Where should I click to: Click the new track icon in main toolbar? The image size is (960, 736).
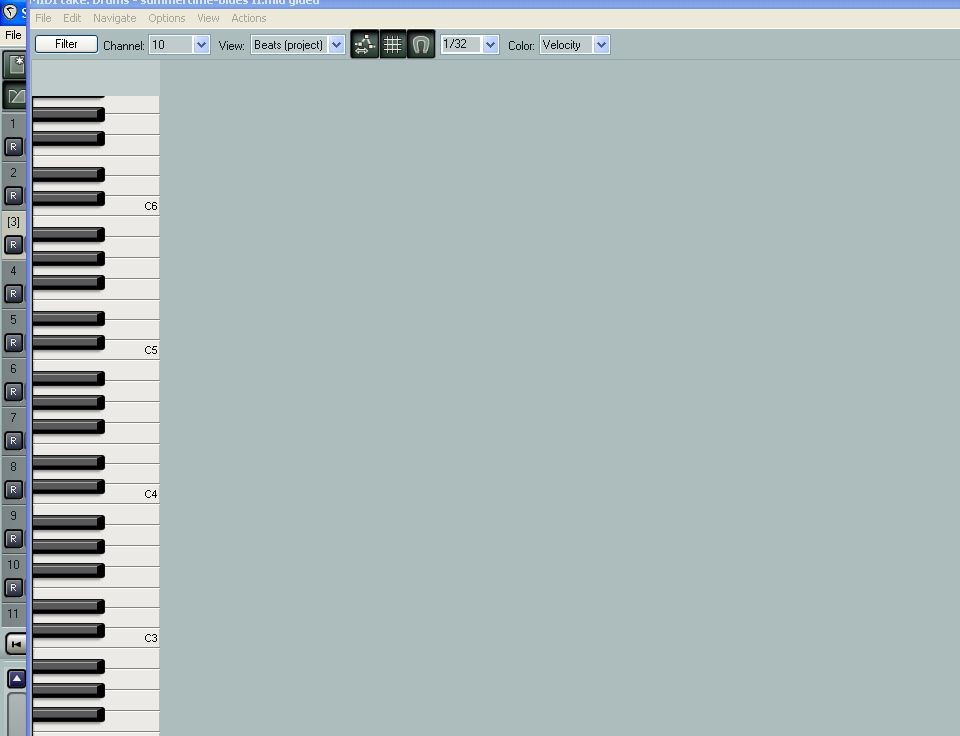tap(15, 65)
